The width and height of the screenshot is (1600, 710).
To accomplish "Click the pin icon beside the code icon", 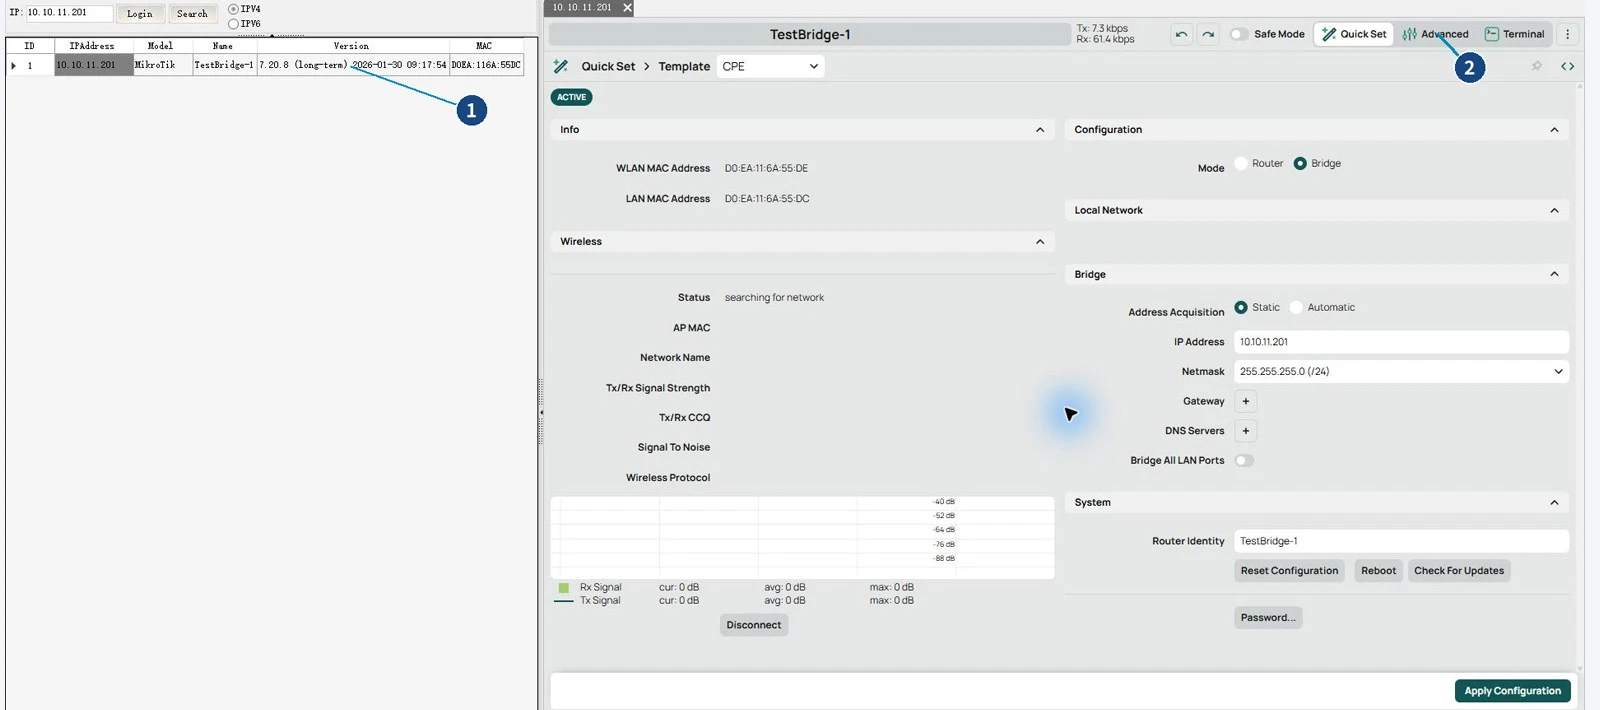I will click(x=1537, y=66).
